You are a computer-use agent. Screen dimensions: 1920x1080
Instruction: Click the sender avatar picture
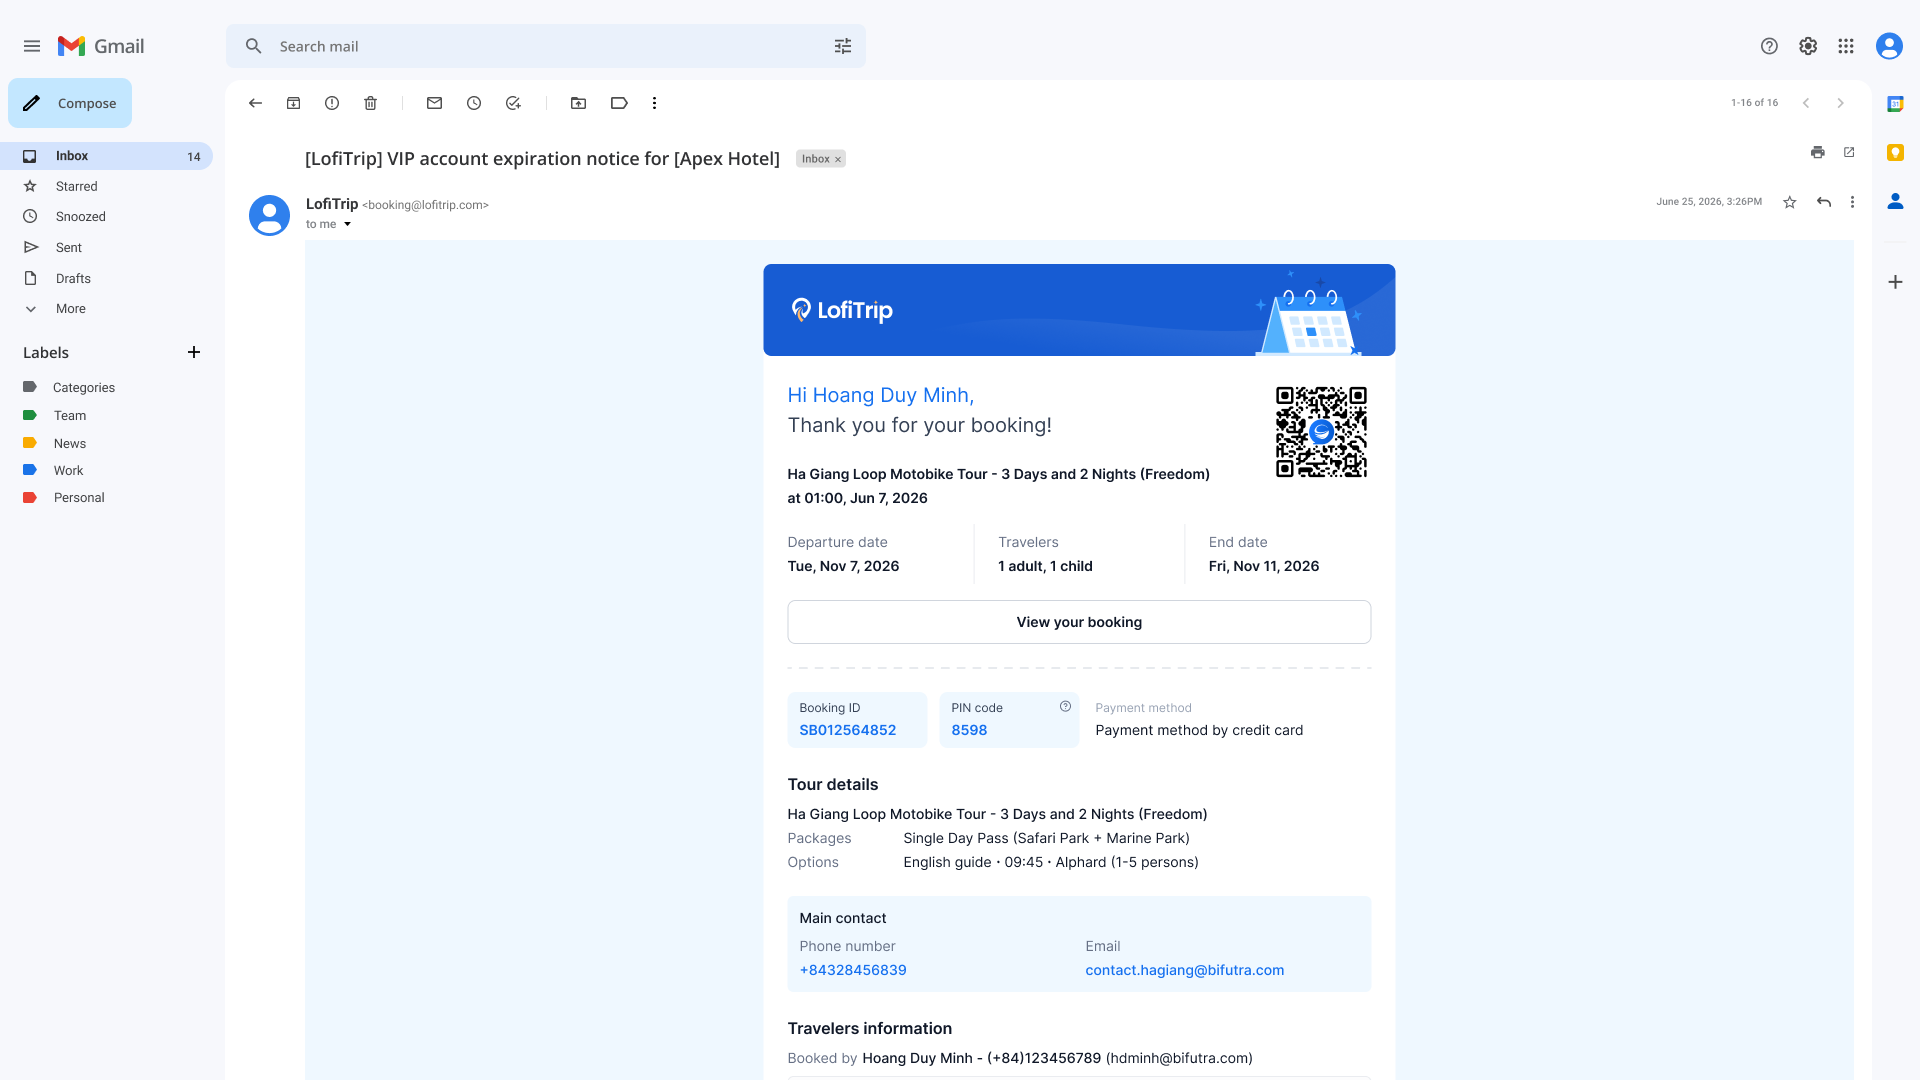pyautogui.click(x=269, y=215)
